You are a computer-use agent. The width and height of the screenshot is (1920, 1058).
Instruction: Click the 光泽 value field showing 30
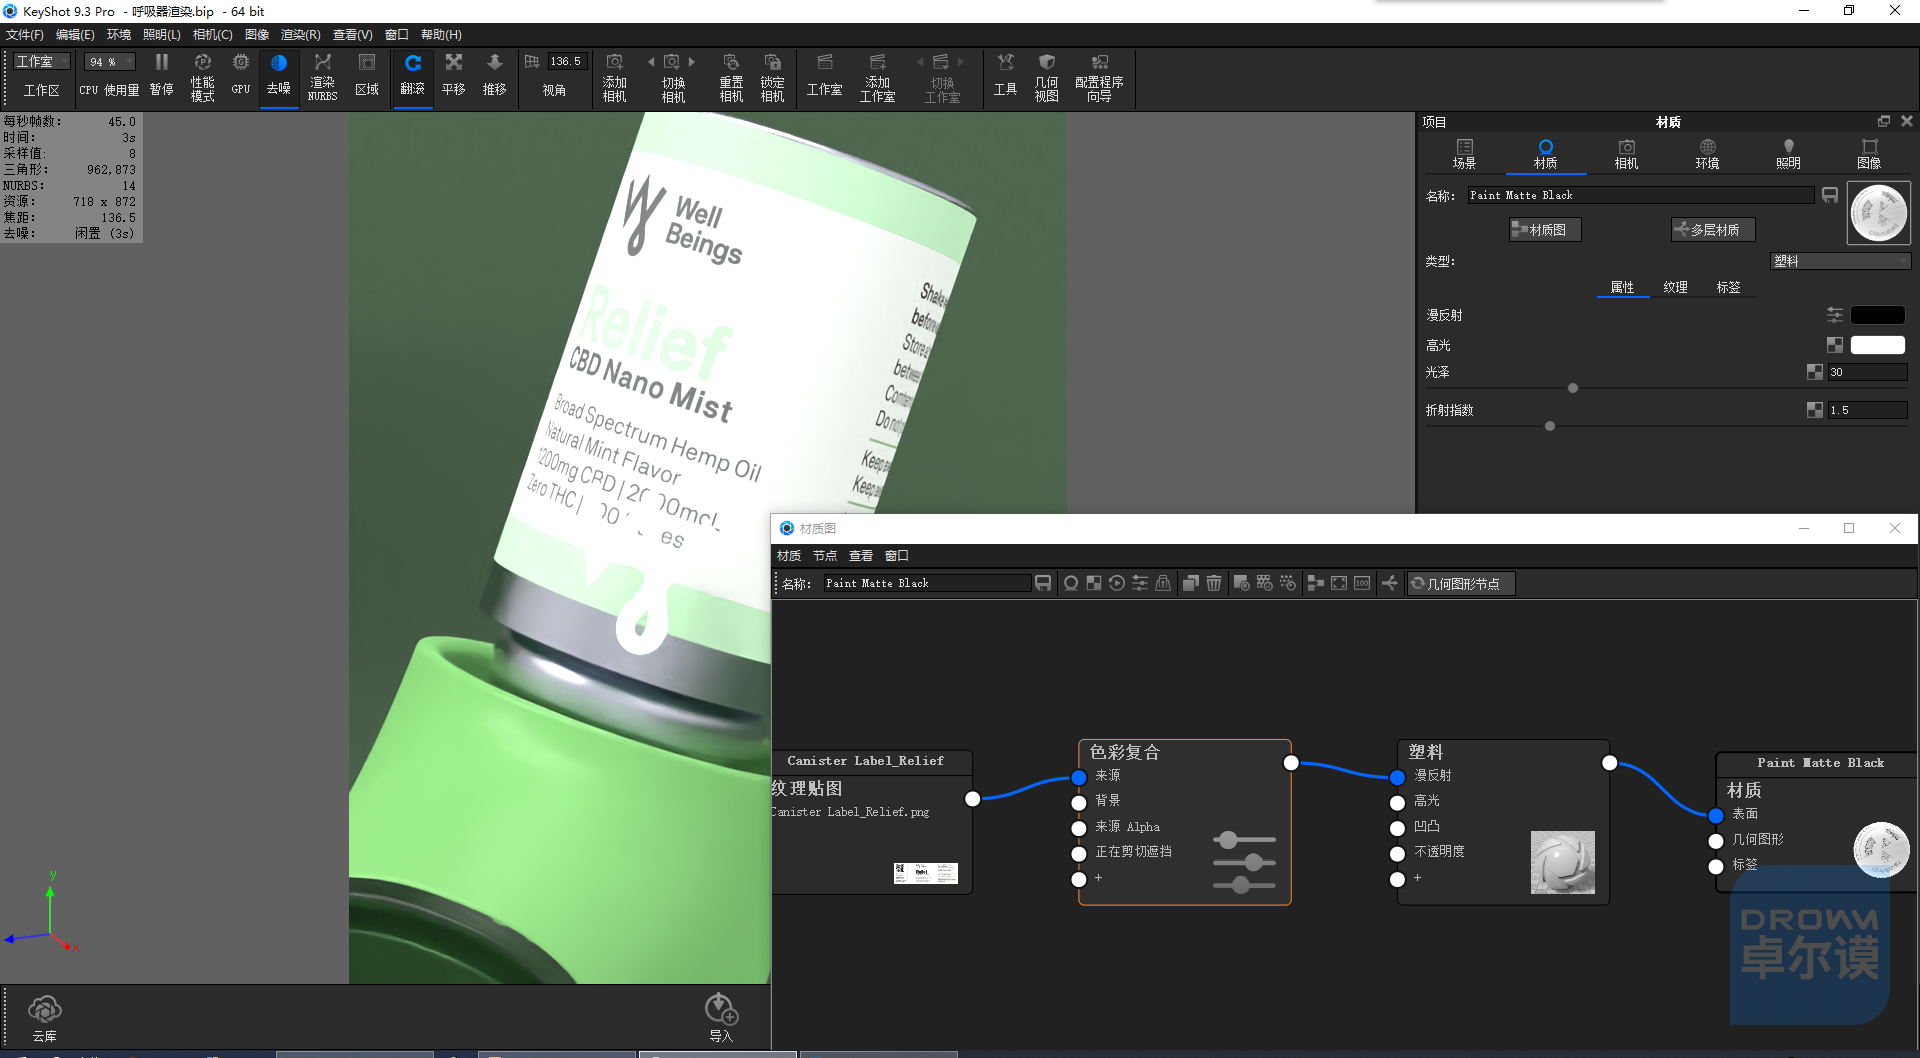pyautogui.click(x=1867, y=372)
